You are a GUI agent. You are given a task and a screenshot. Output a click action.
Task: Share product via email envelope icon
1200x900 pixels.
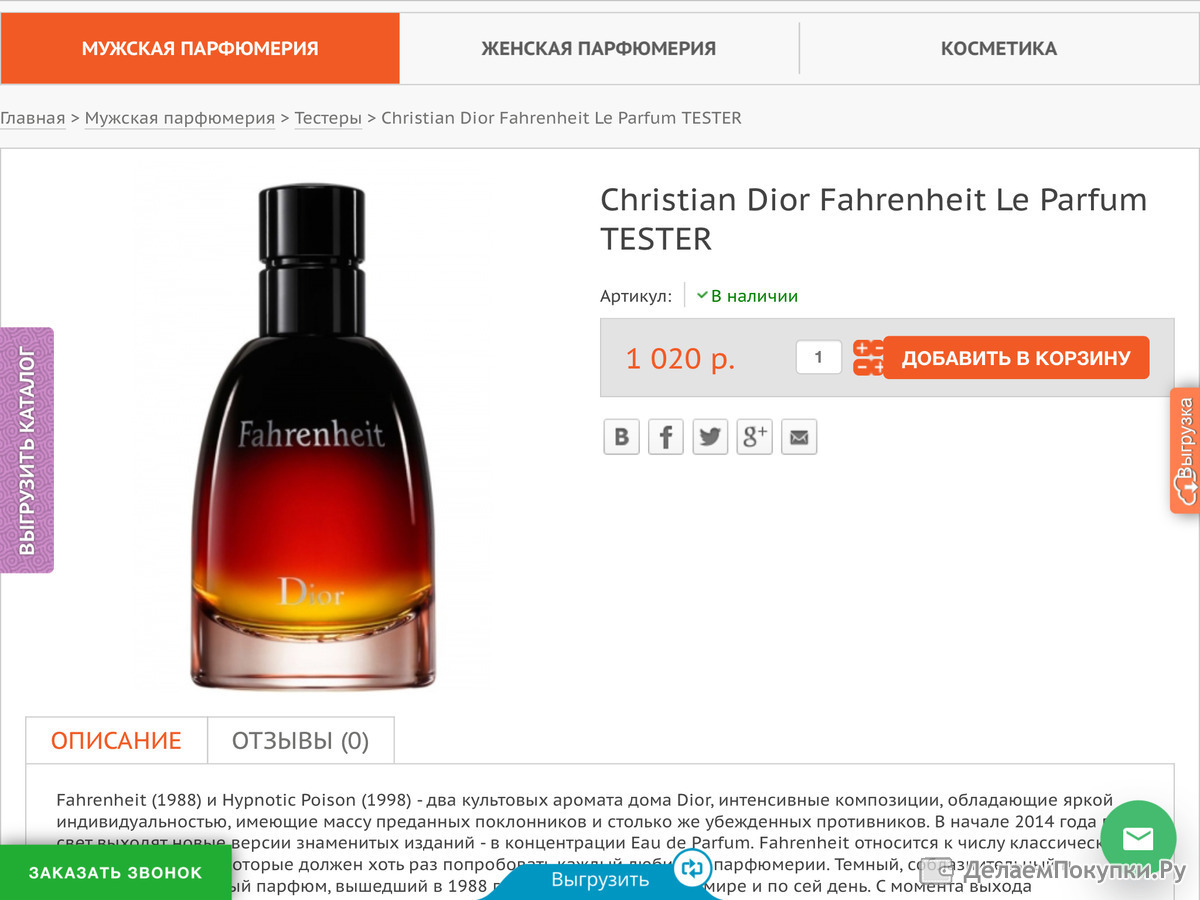799,436
